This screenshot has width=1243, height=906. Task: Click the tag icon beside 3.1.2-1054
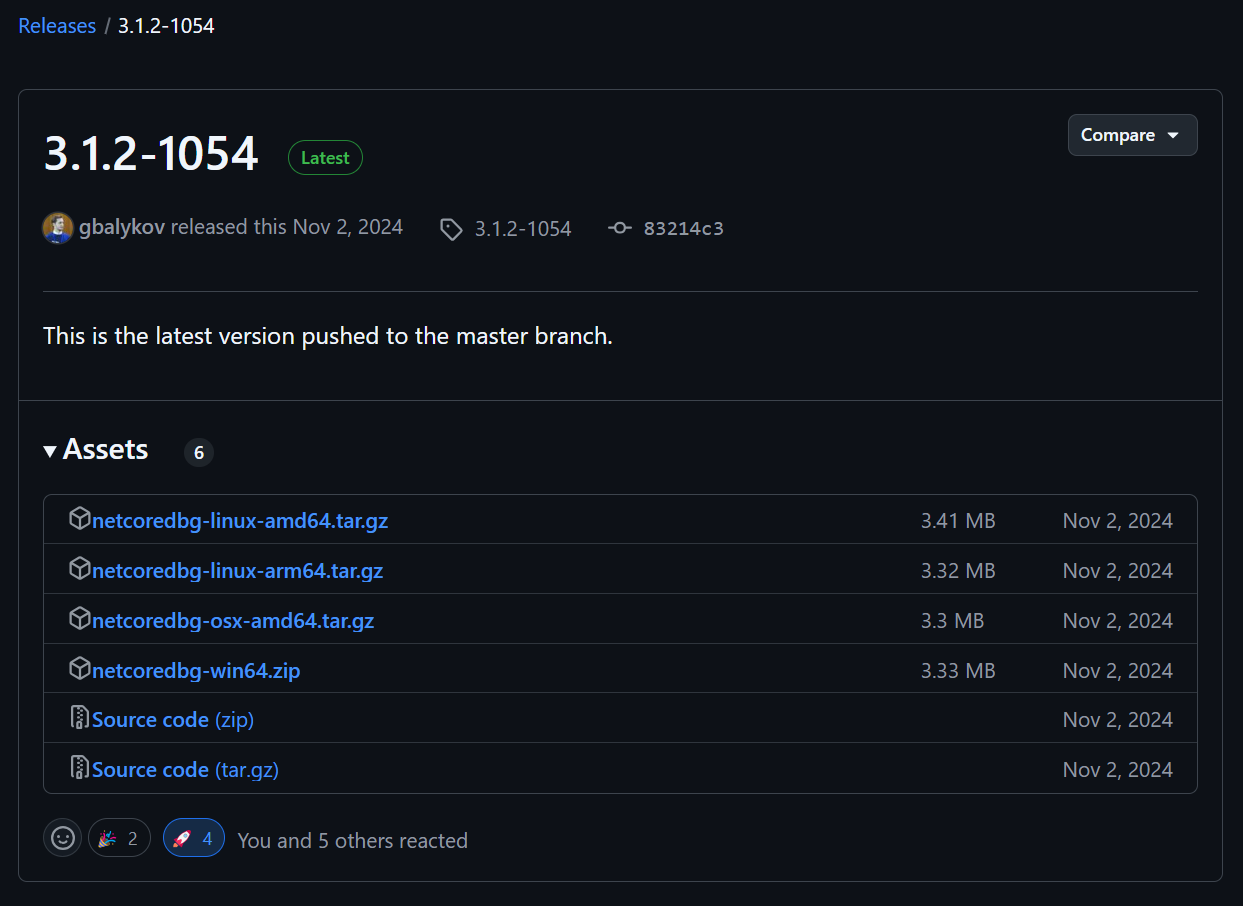click(x=451, y=229)
